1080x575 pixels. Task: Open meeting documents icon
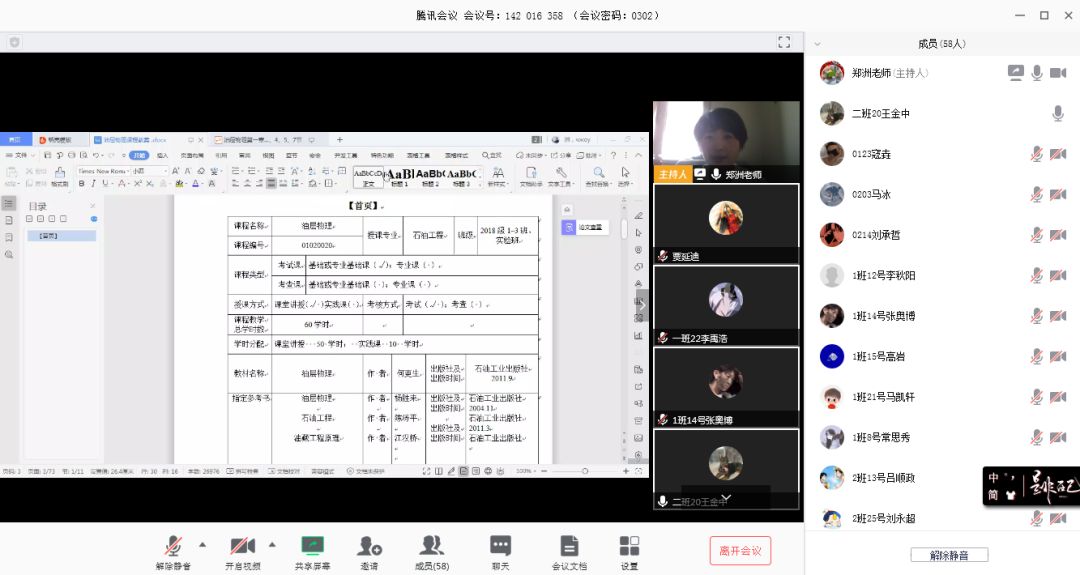pos(569,546)
